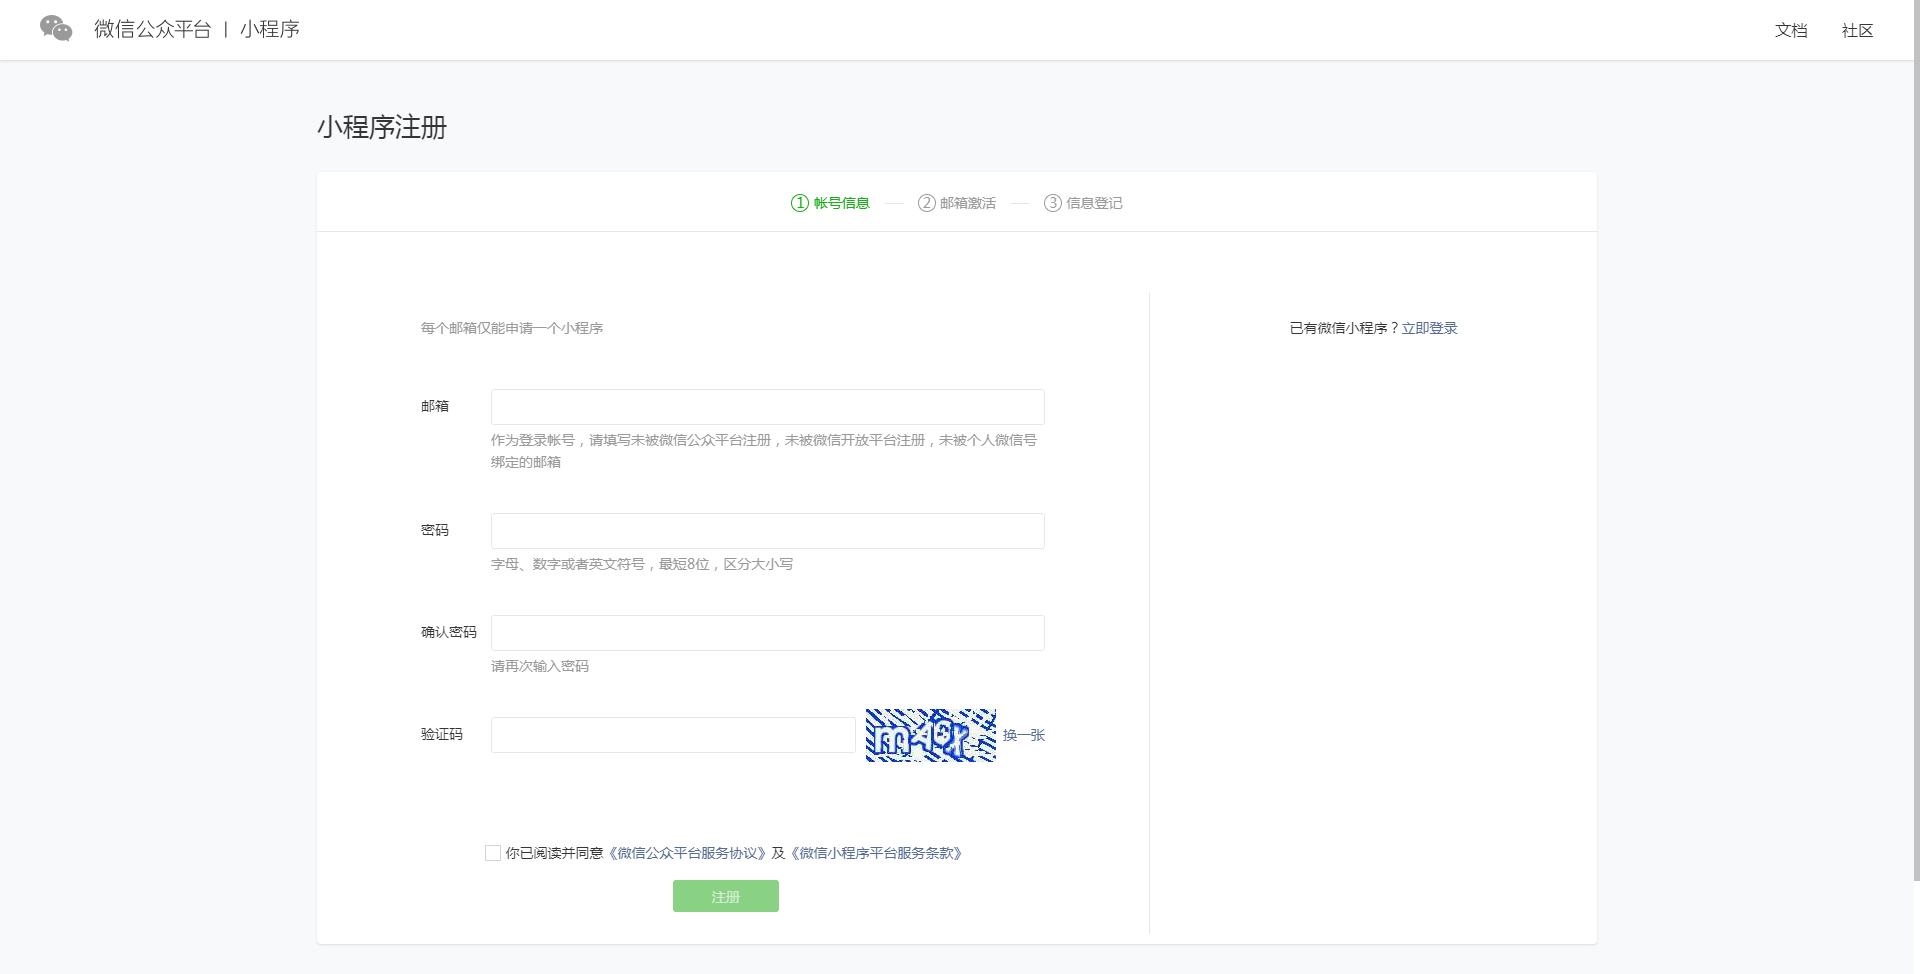This screenshot has height=974, width=1920.
Task: Click the 小程序 header label
Action: pyautogui.click(x=270, y=29)
